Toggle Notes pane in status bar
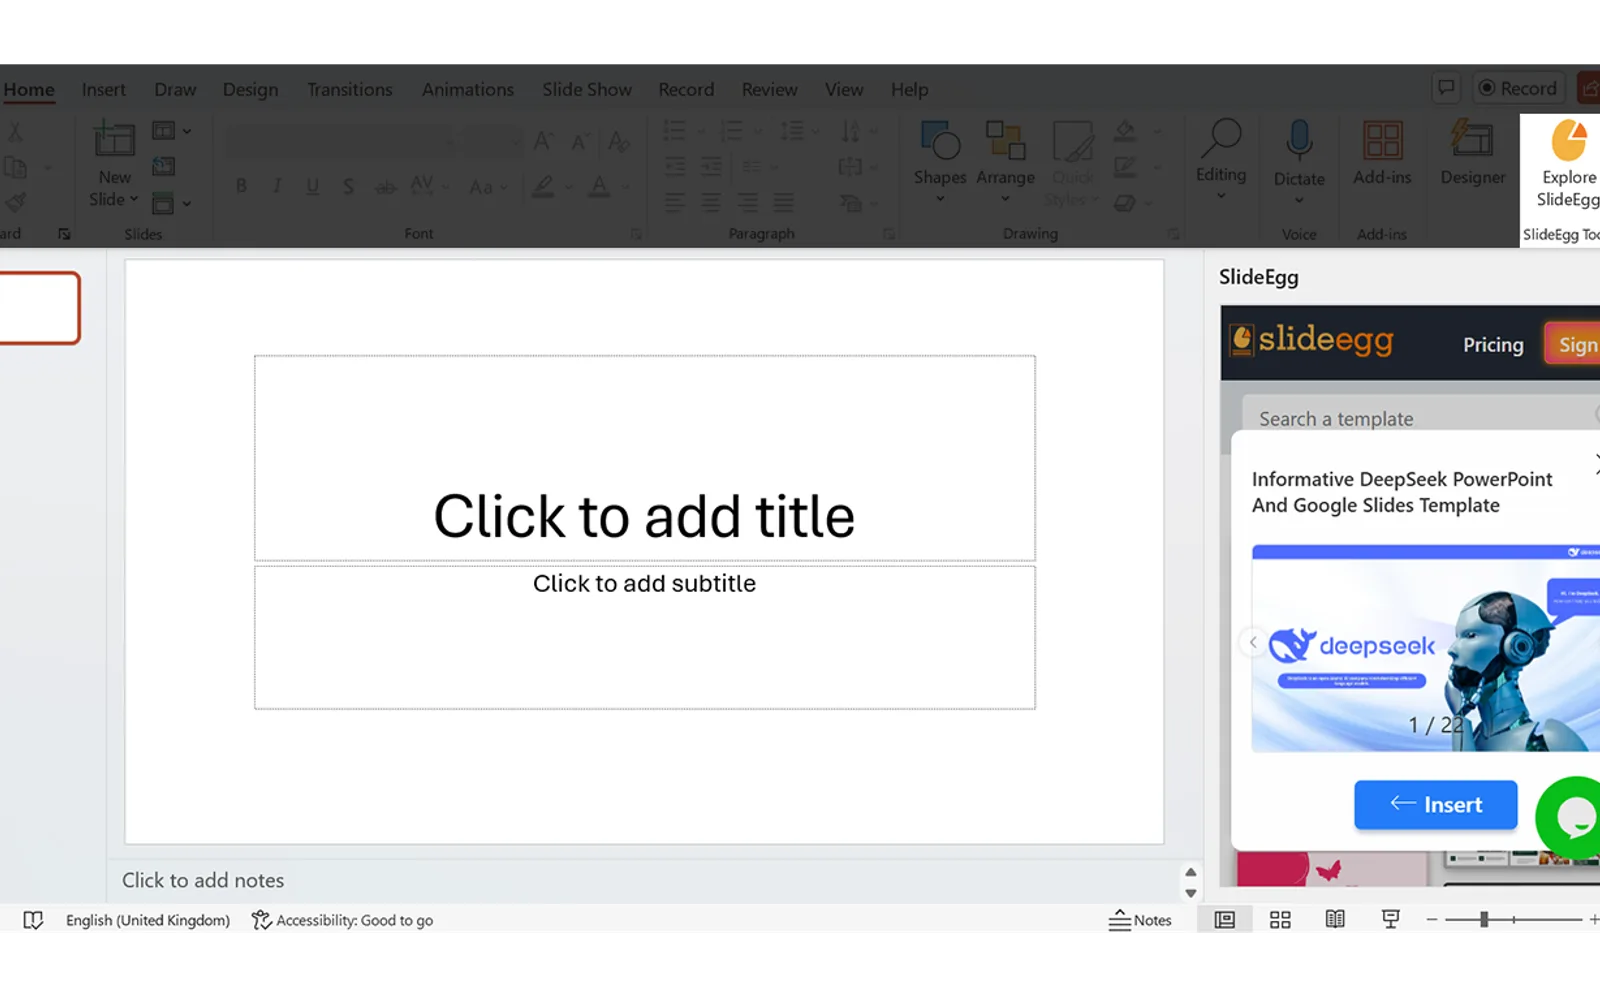The width and height of the screenshot is (1600, 1000). [1140, 920]
